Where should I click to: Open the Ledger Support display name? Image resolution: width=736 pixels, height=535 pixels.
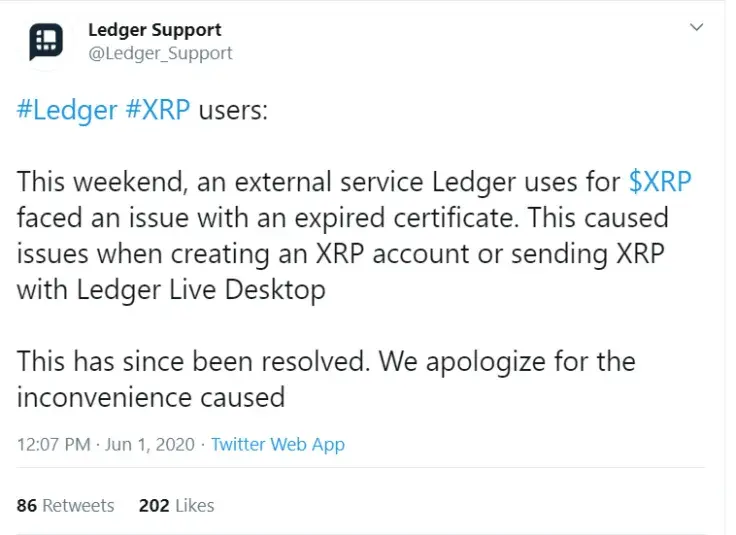[x=155, y=30]
